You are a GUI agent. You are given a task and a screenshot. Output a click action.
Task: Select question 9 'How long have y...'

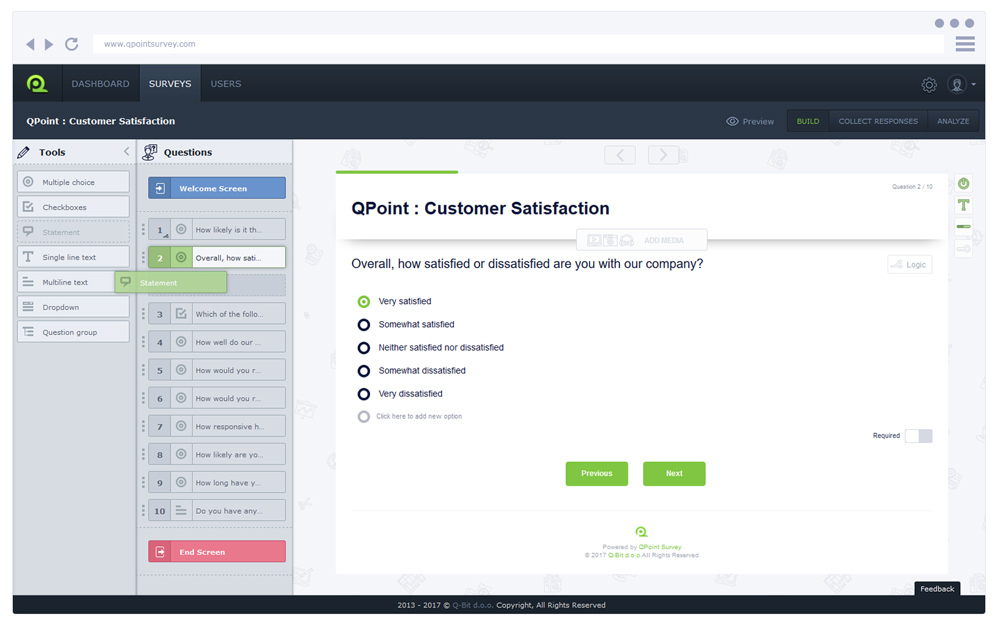[217, 482]
